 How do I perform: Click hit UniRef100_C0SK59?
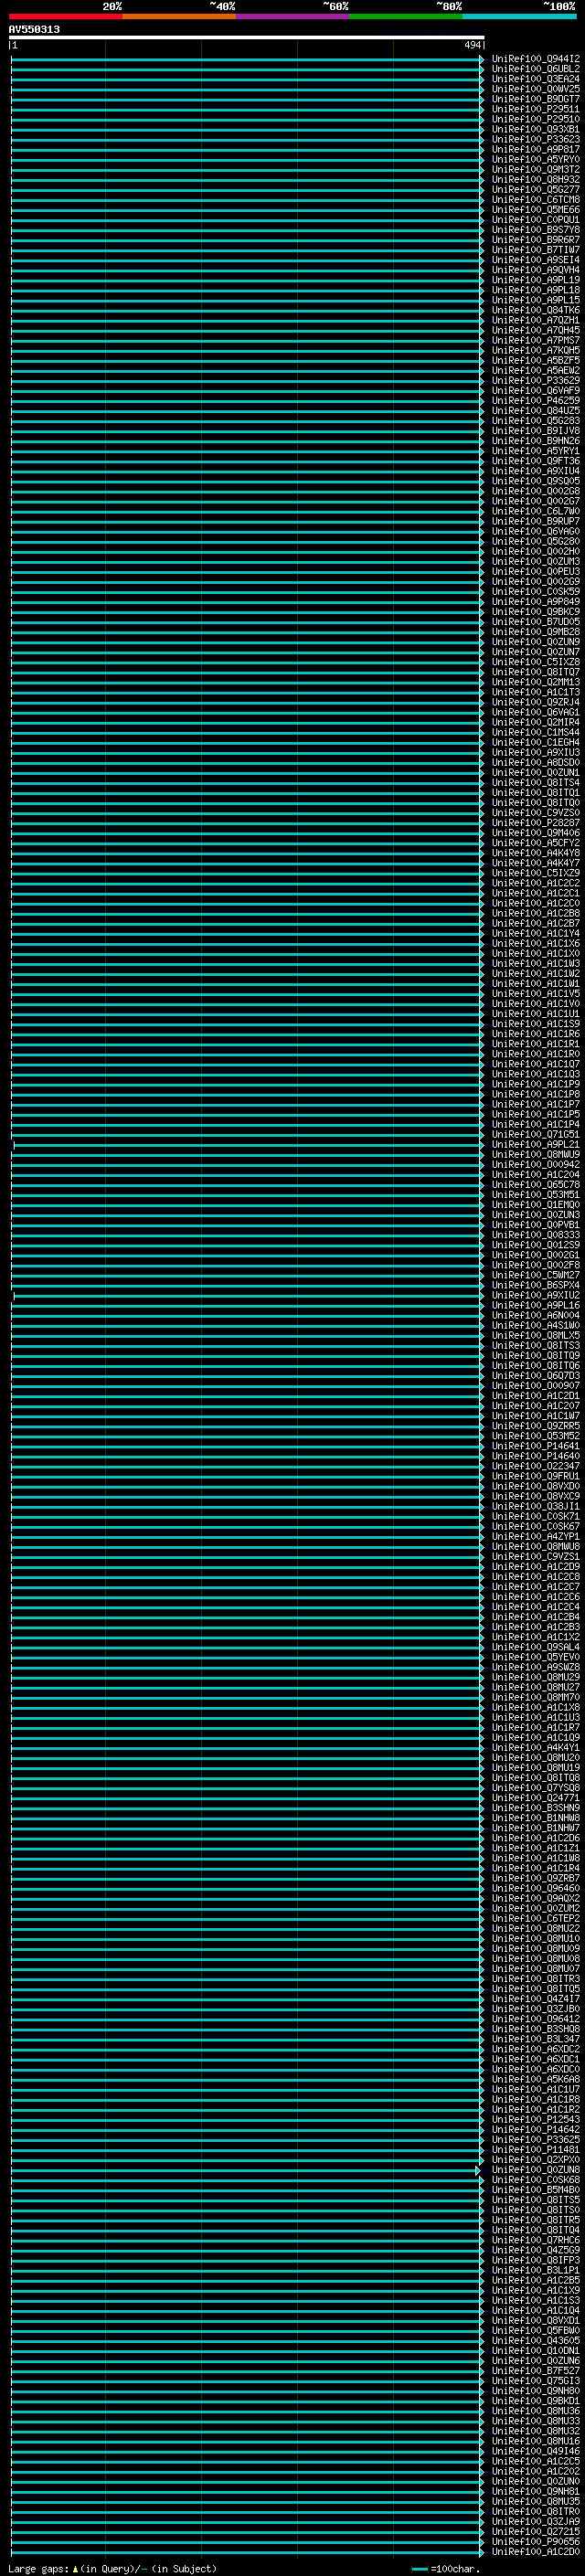pyautogui.click(x=536, y=591)
